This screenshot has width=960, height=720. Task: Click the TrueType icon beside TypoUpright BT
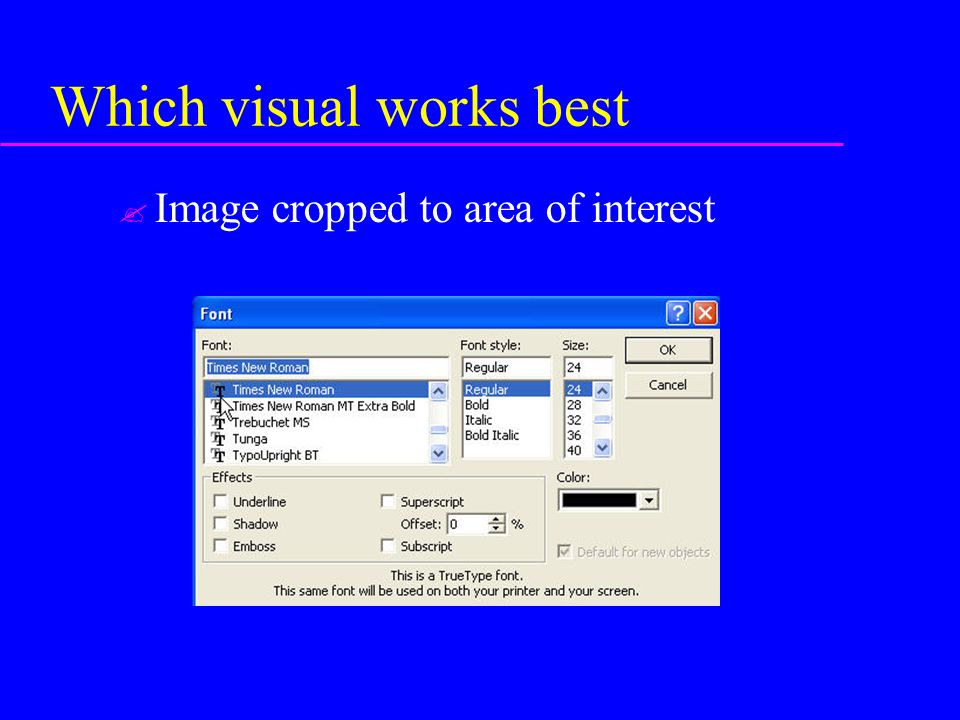[x=219, y=456]
